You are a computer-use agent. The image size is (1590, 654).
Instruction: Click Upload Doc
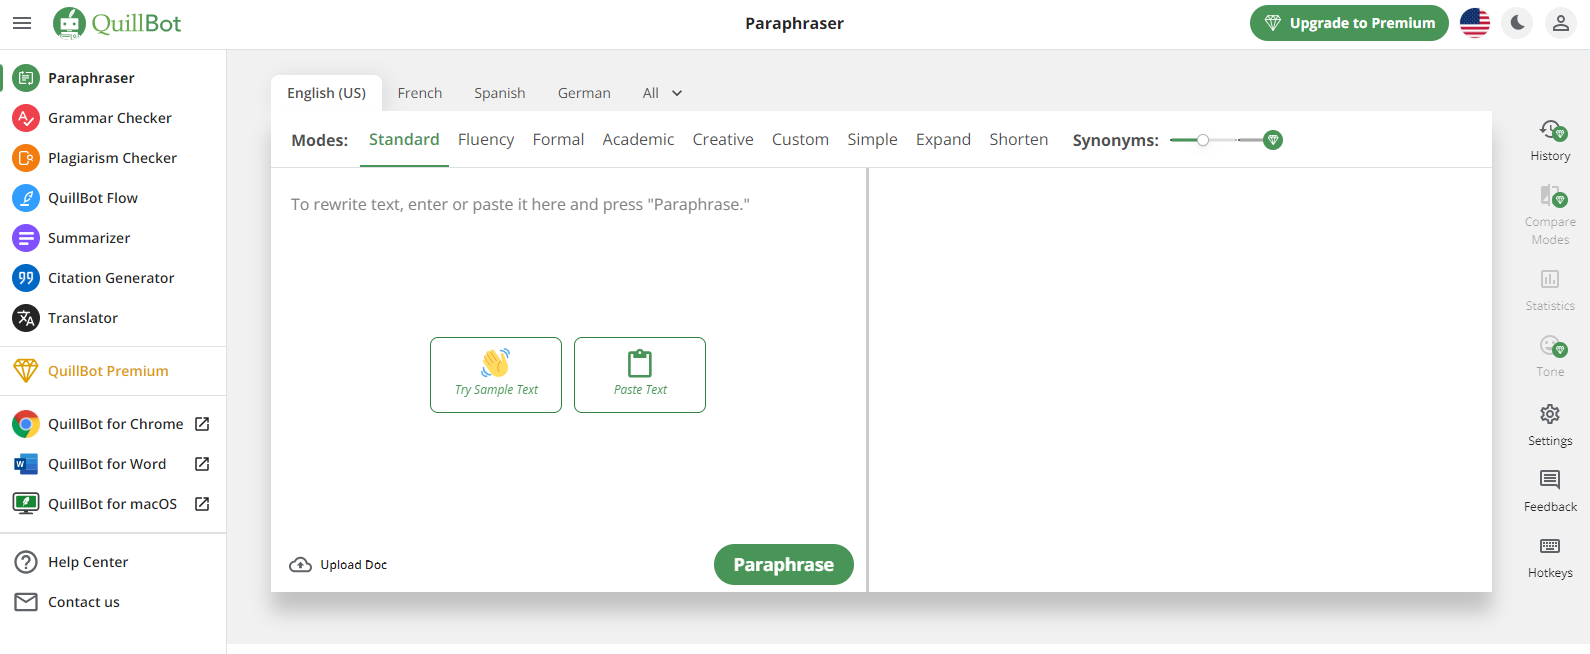coord(338,565)
